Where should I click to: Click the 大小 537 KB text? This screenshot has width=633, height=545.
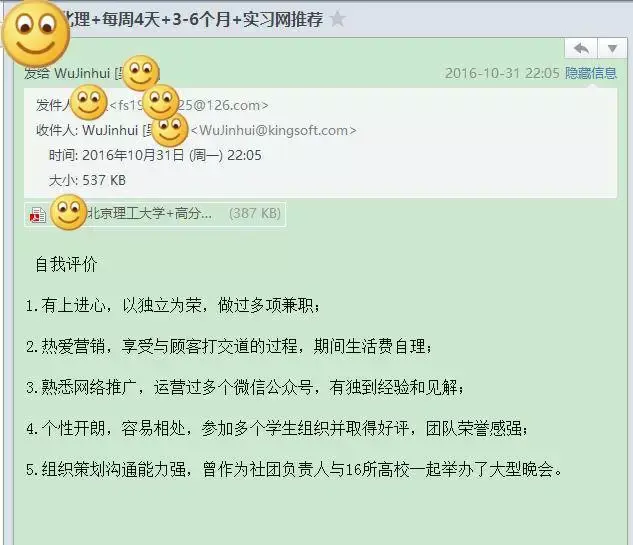(x=87, y=180)
